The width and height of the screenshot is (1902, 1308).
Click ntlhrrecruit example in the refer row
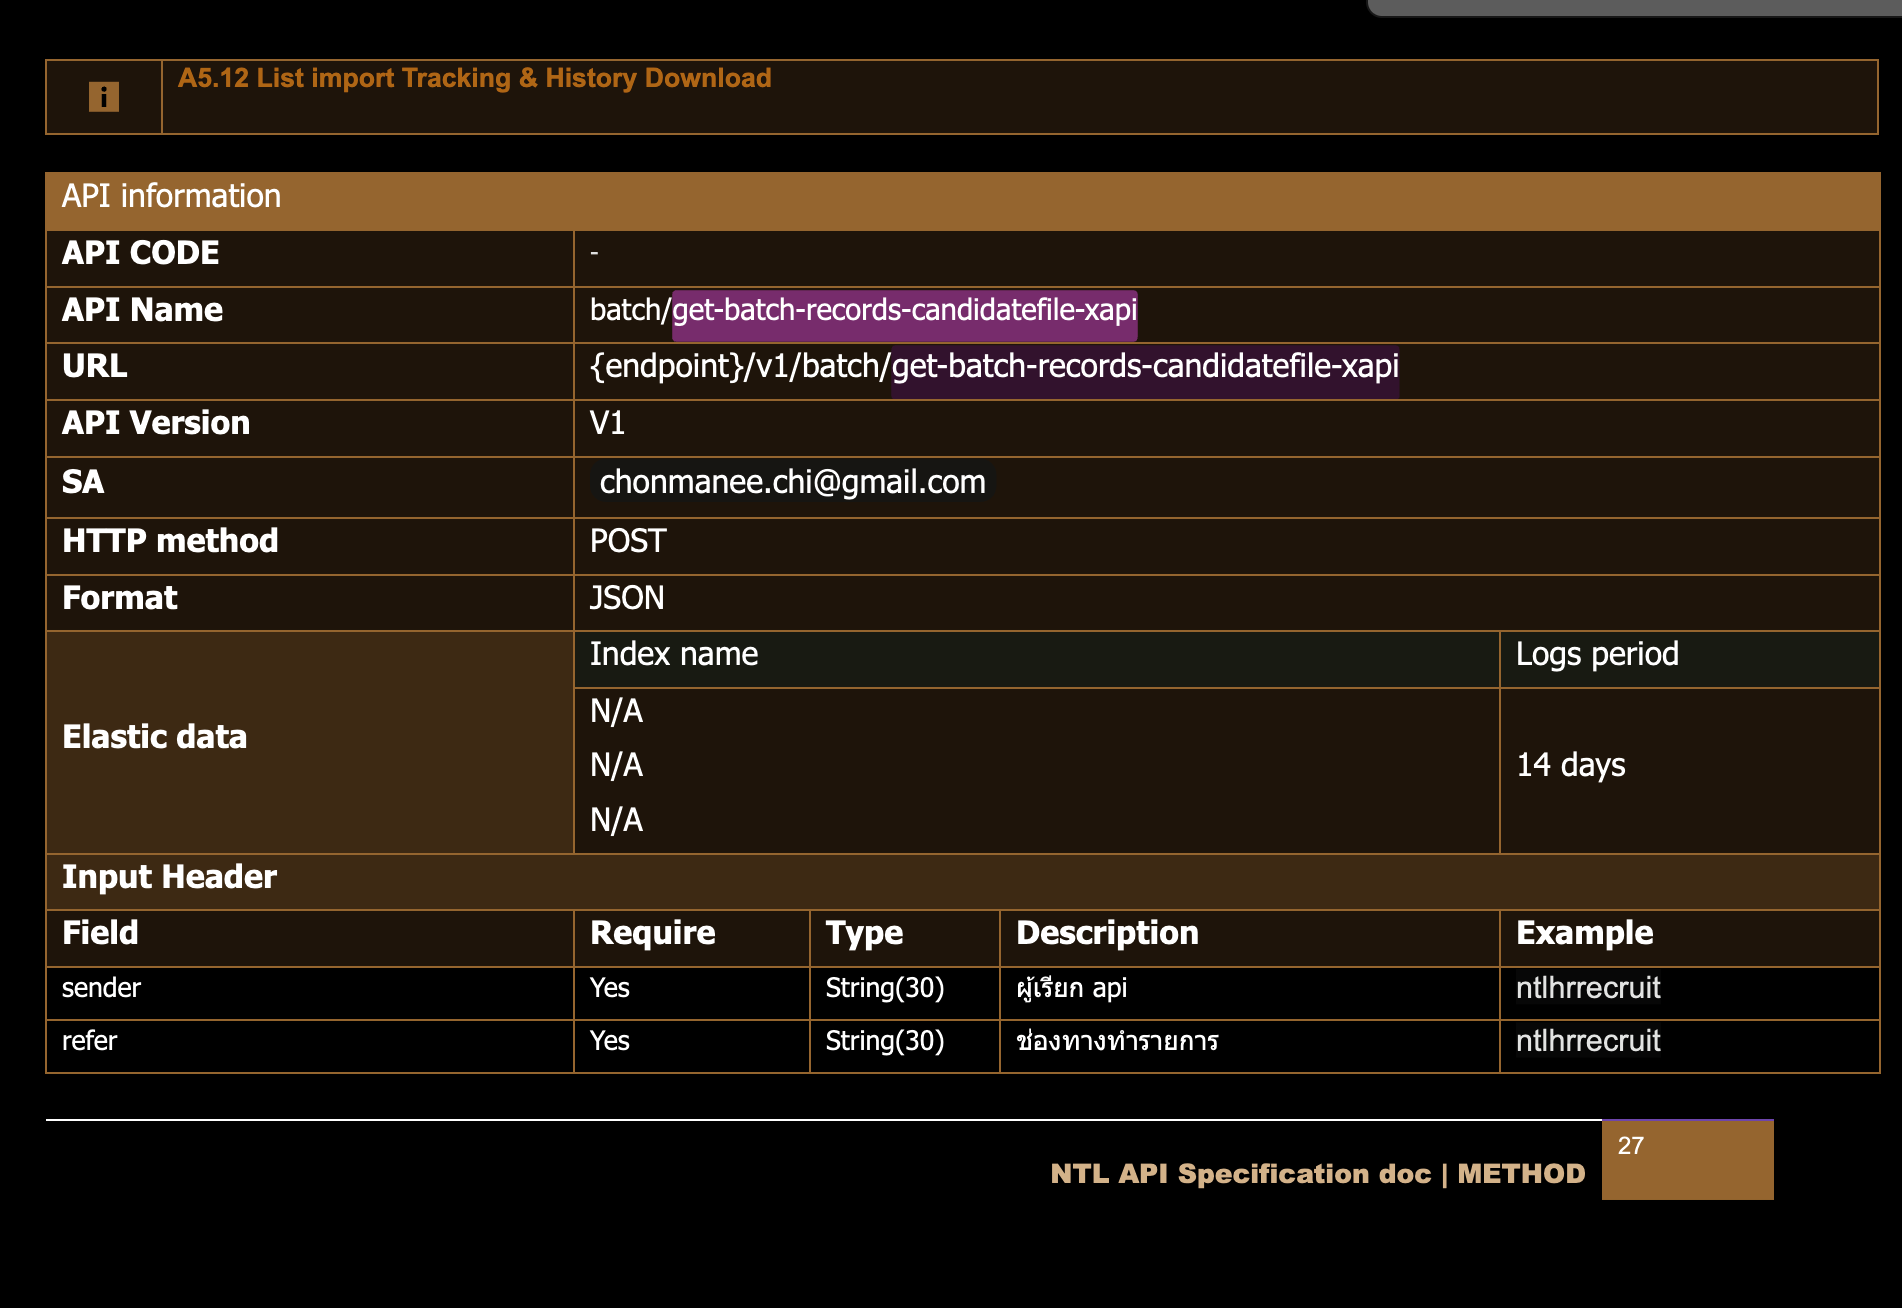[1587, 1042]
